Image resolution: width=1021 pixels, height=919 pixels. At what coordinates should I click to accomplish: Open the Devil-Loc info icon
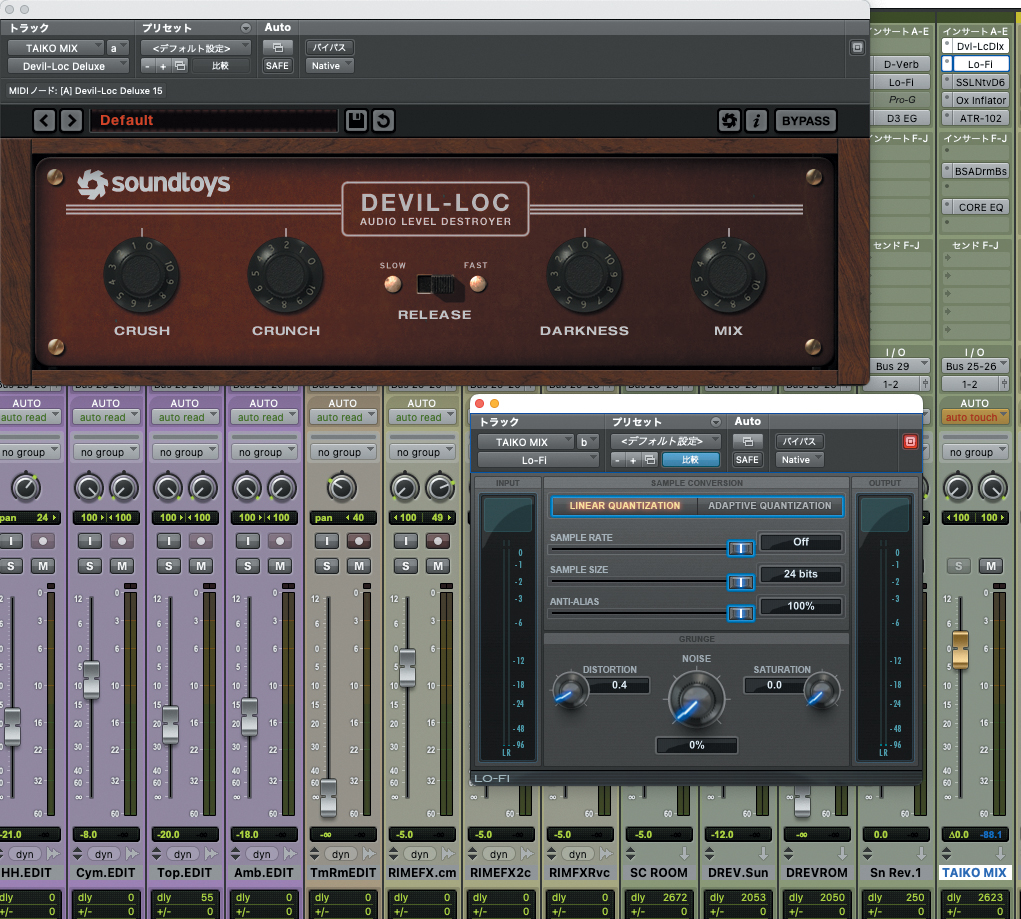pyautogui.click(x=756, y=120)
